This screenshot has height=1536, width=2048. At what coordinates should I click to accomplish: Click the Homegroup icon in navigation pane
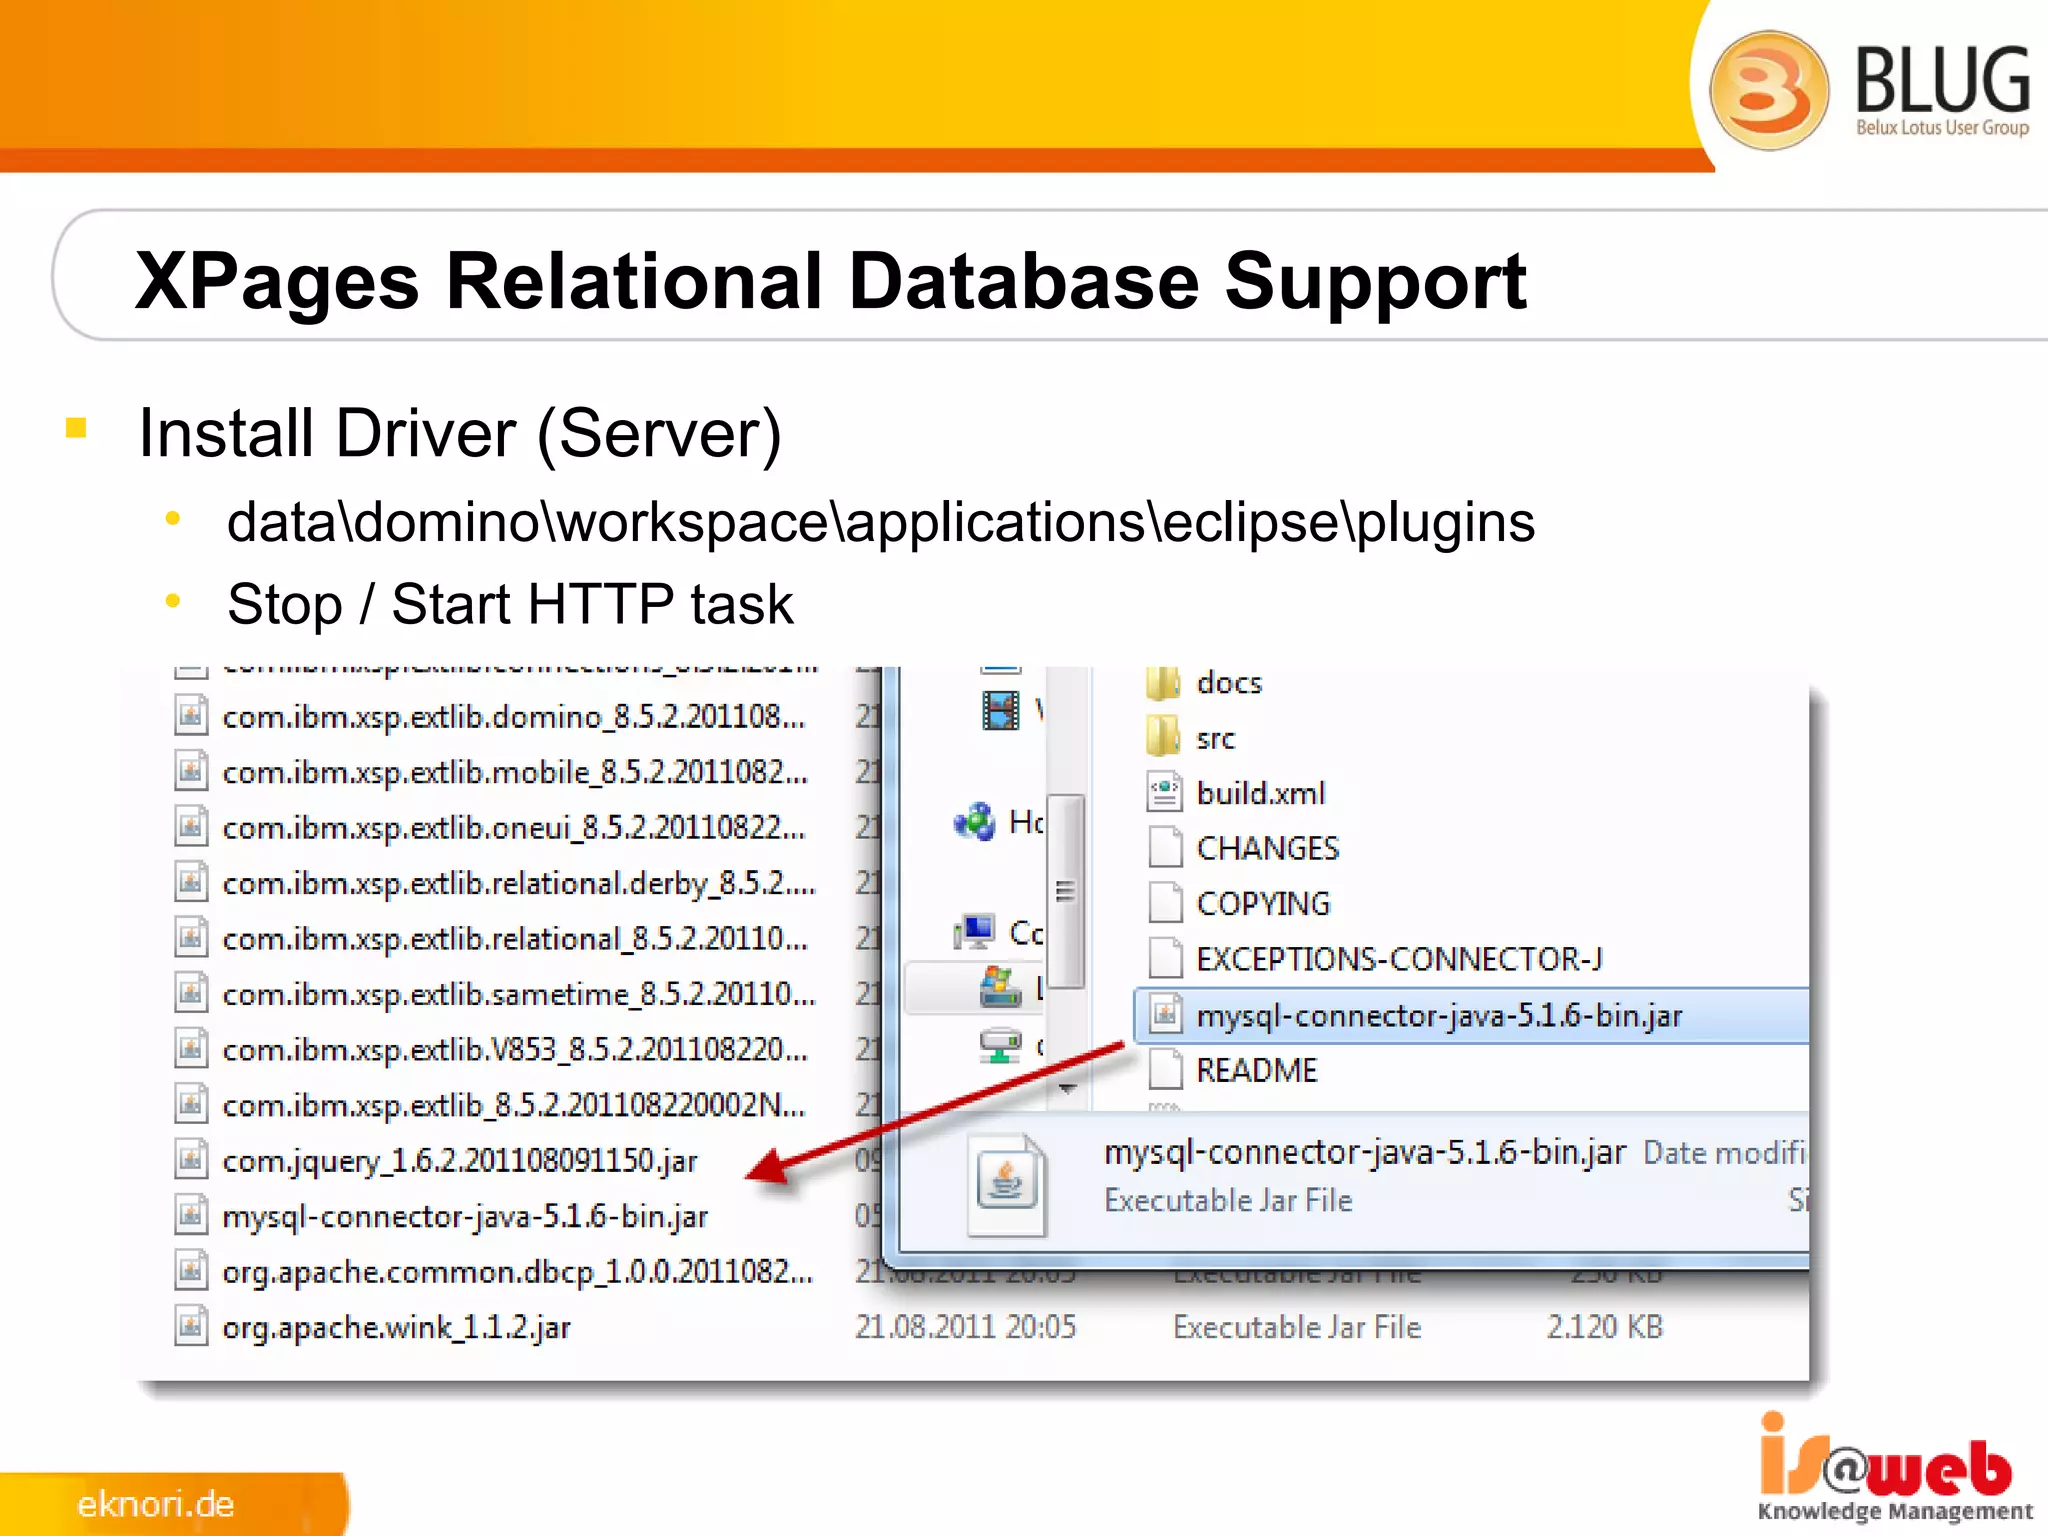[975, 822]
